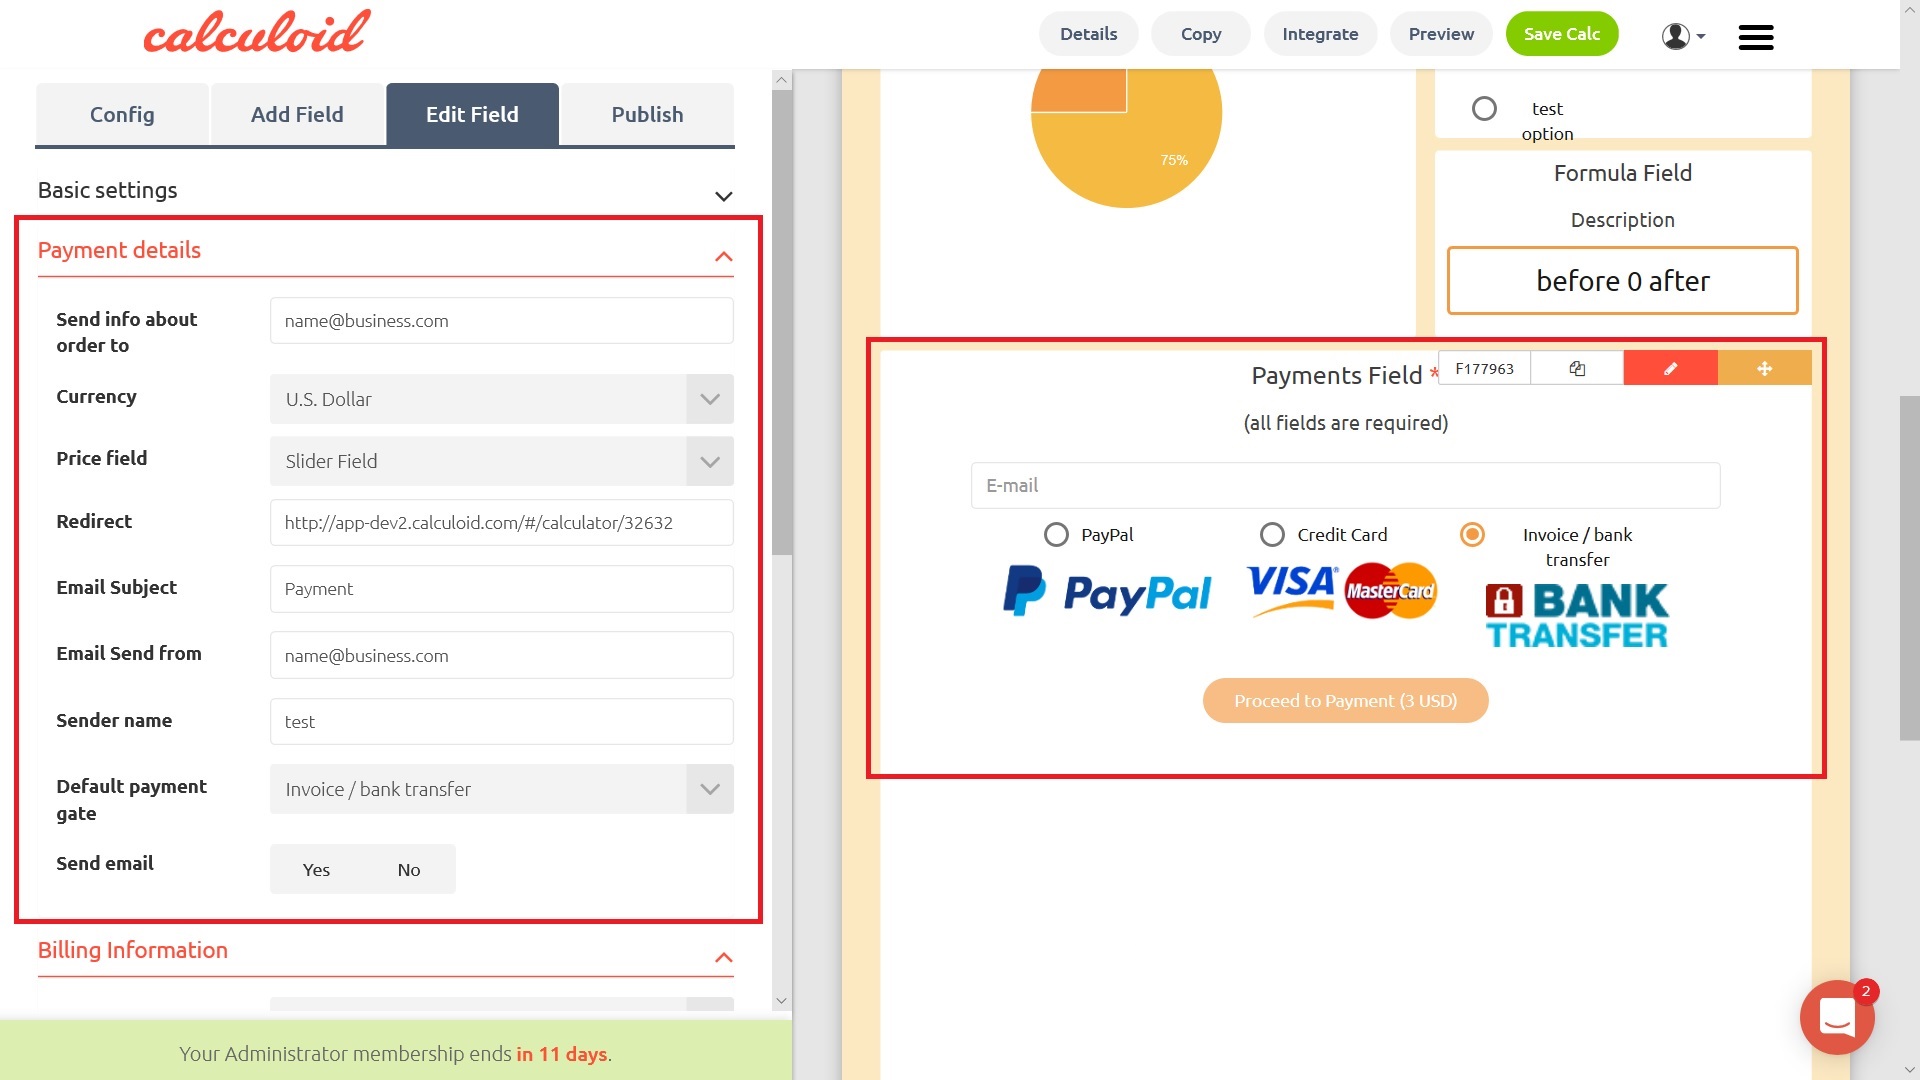The height and width of the screenshot is (1080, 1920).
Task: Expand the Currency dropdown selector
Action: point(709,398)
